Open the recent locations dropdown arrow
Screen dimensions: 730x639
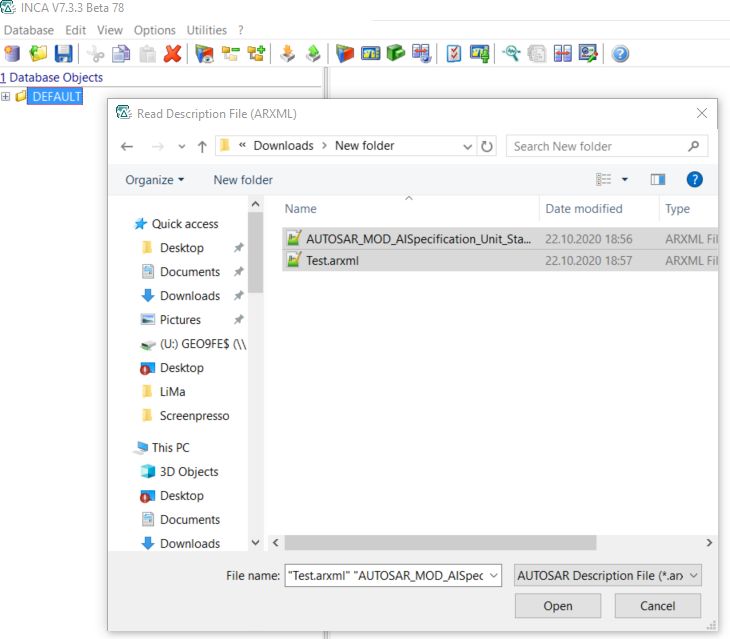click(182, 147)
